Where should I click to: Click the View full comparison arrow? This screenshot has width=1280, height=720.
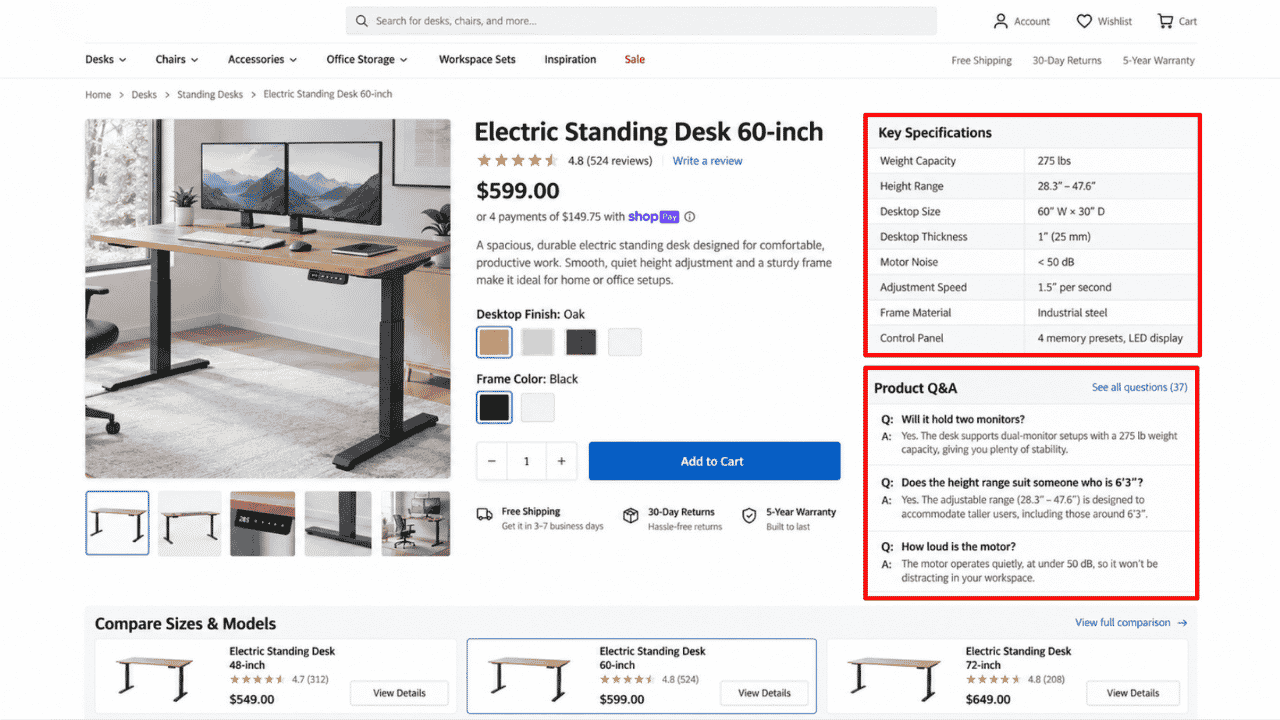click(x=1182, y=623)
